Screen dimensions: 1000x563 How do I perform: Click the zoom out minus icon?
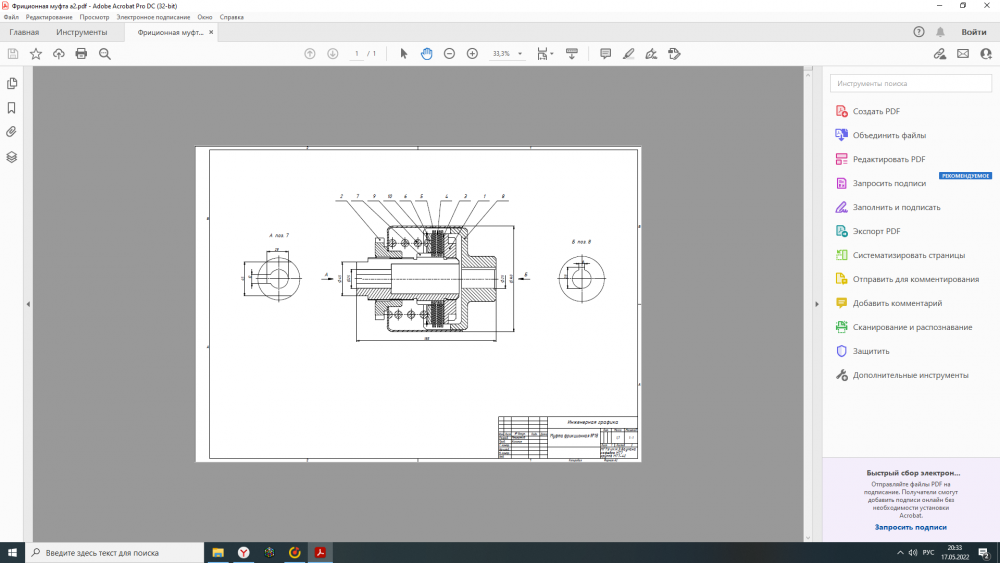coord(449,53)
